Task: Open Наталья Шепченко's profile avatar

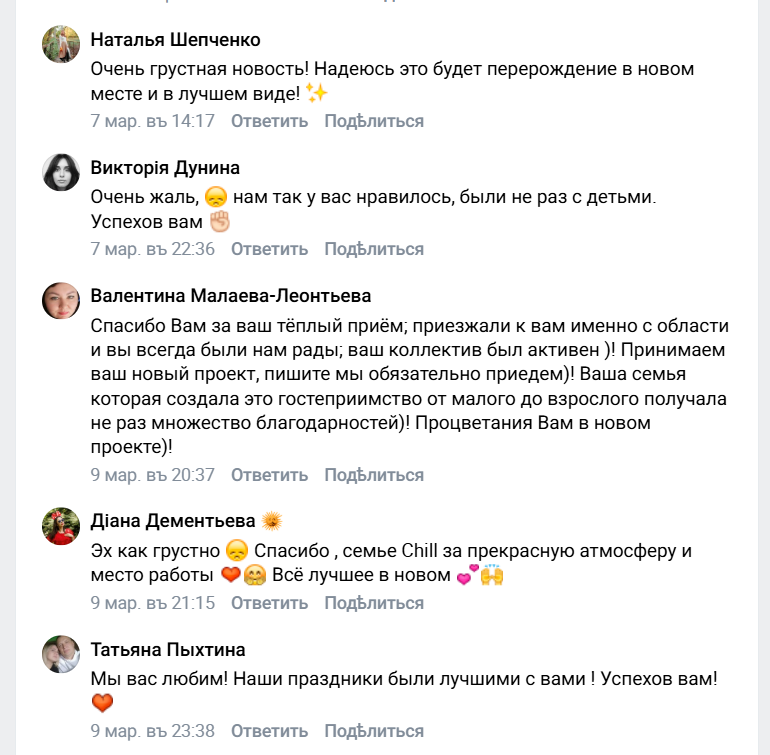Action: tap(61, 44)
